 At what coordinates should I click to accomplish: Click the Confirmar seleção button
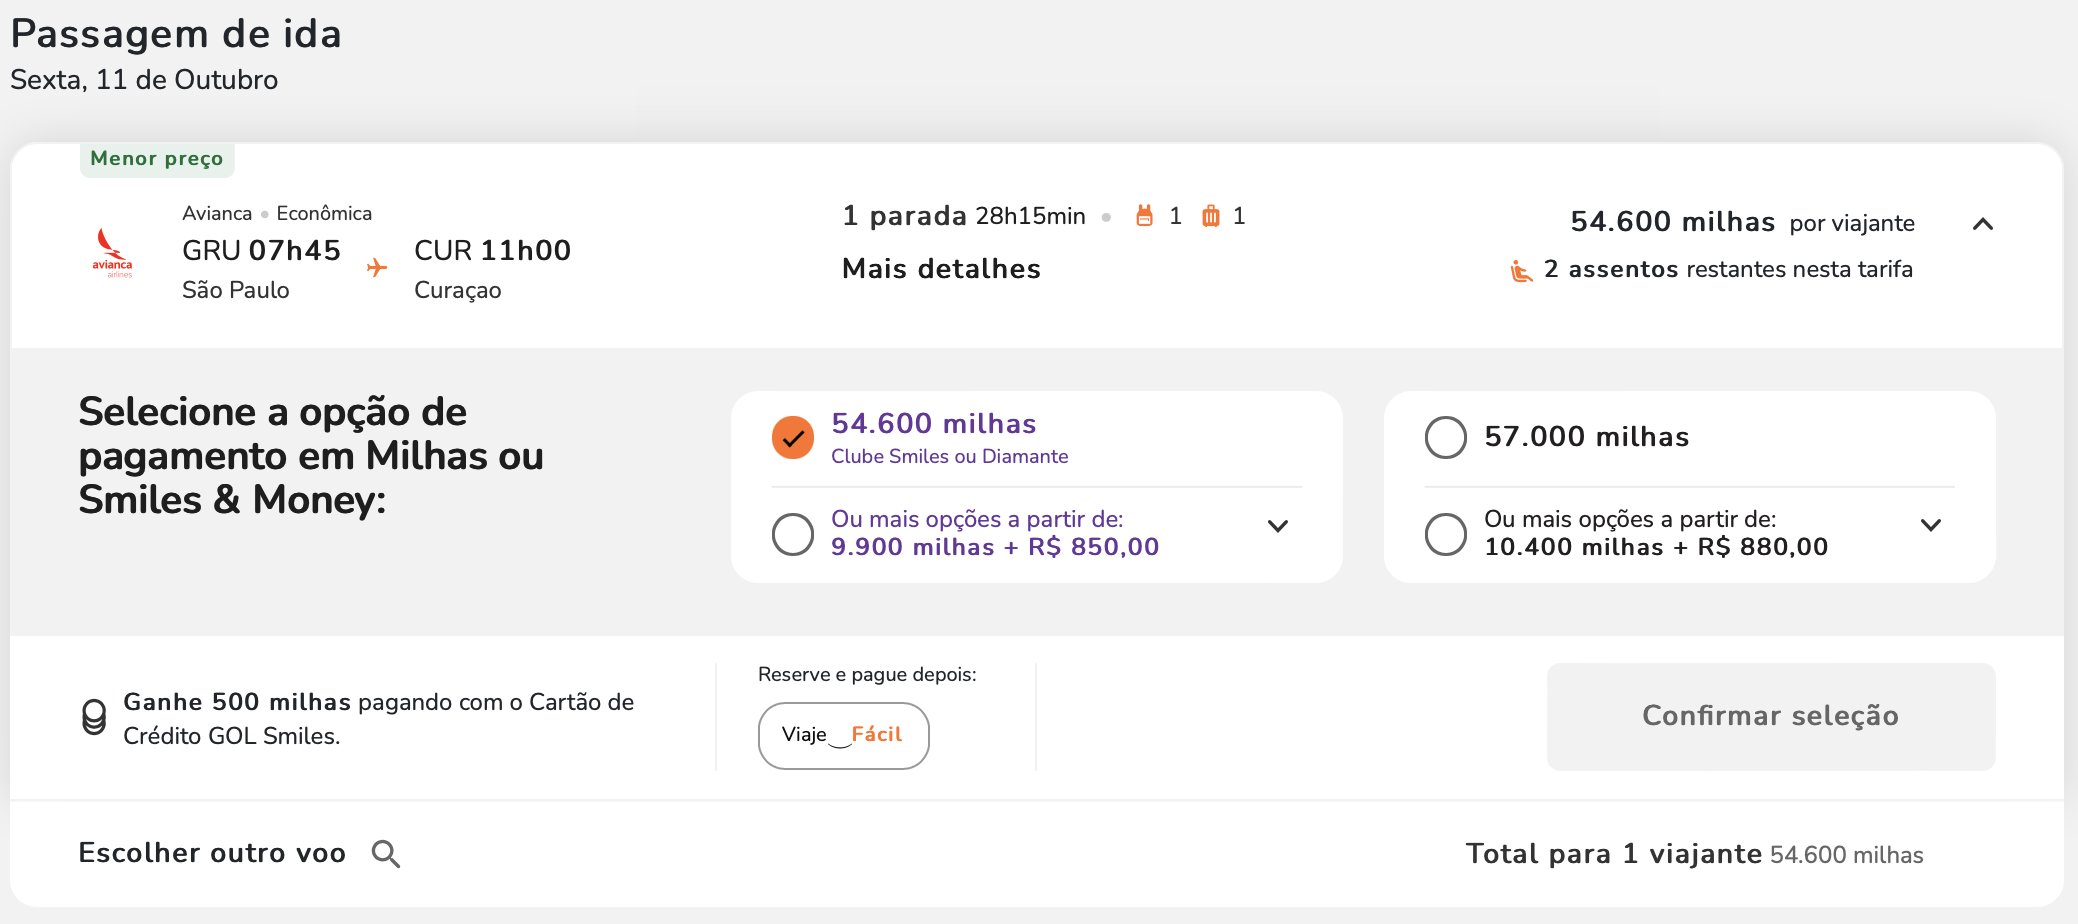1771,716
